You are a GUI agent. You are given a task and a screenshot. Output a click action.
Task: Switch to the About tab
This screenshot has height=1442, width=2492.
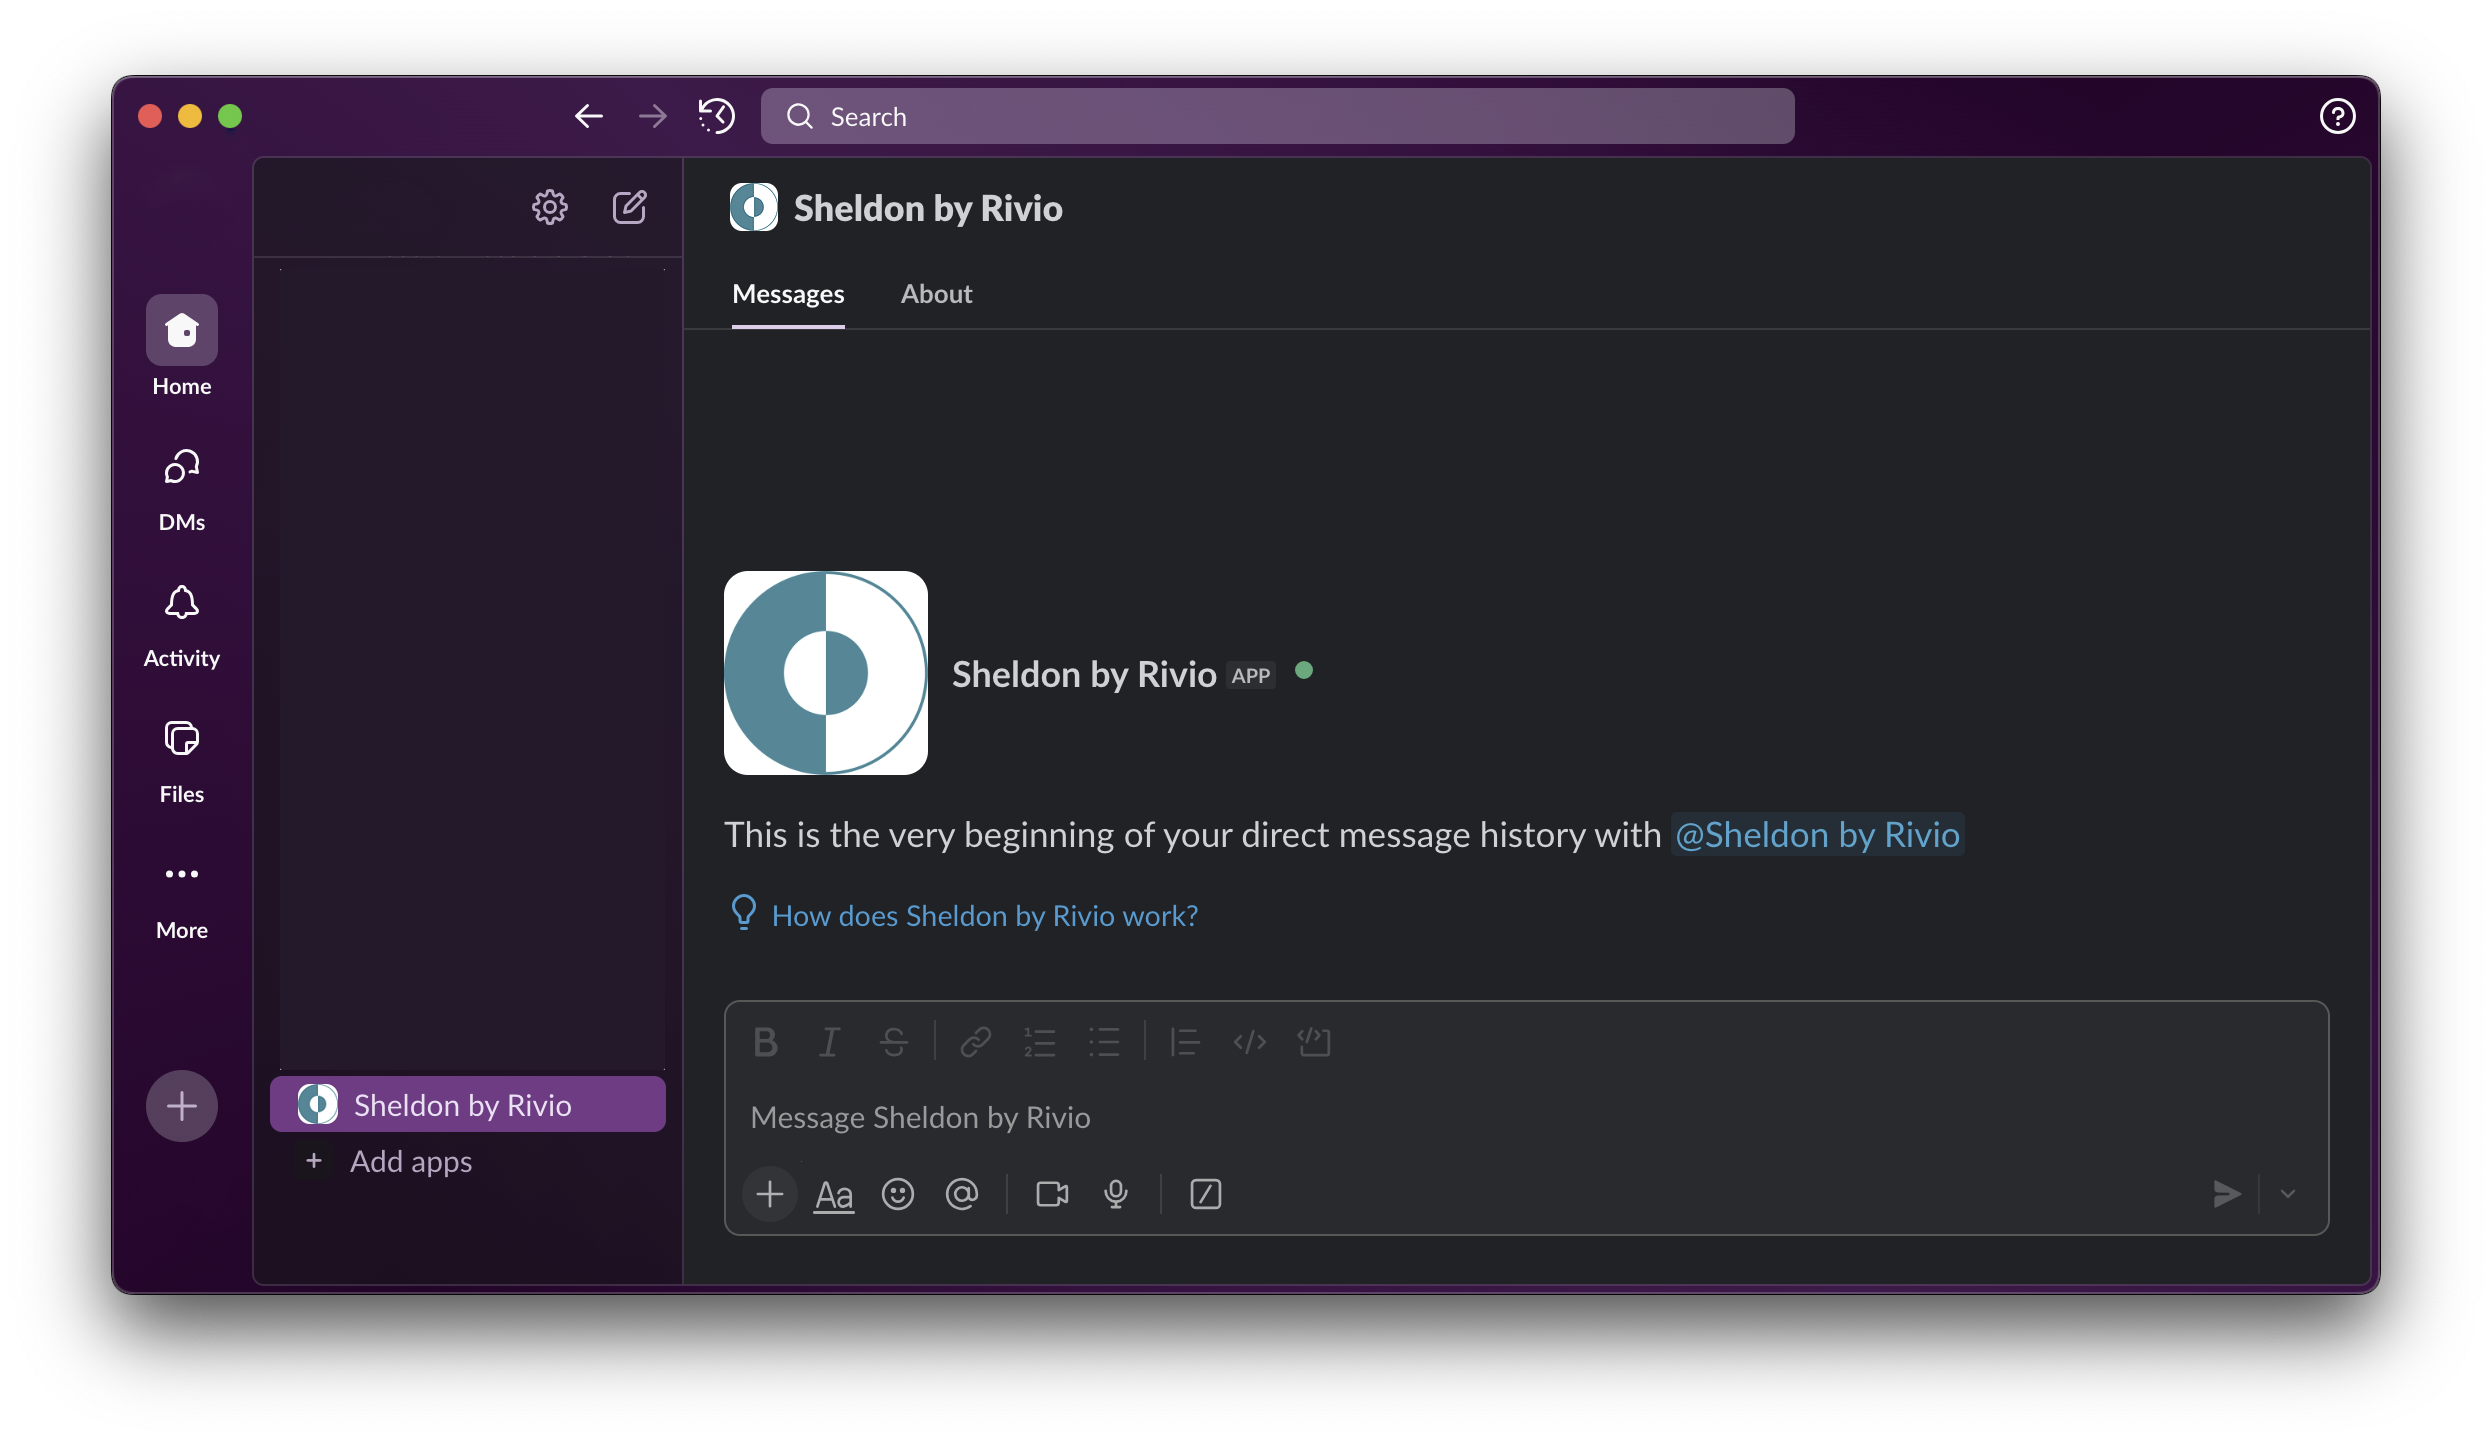coord(936,294)
